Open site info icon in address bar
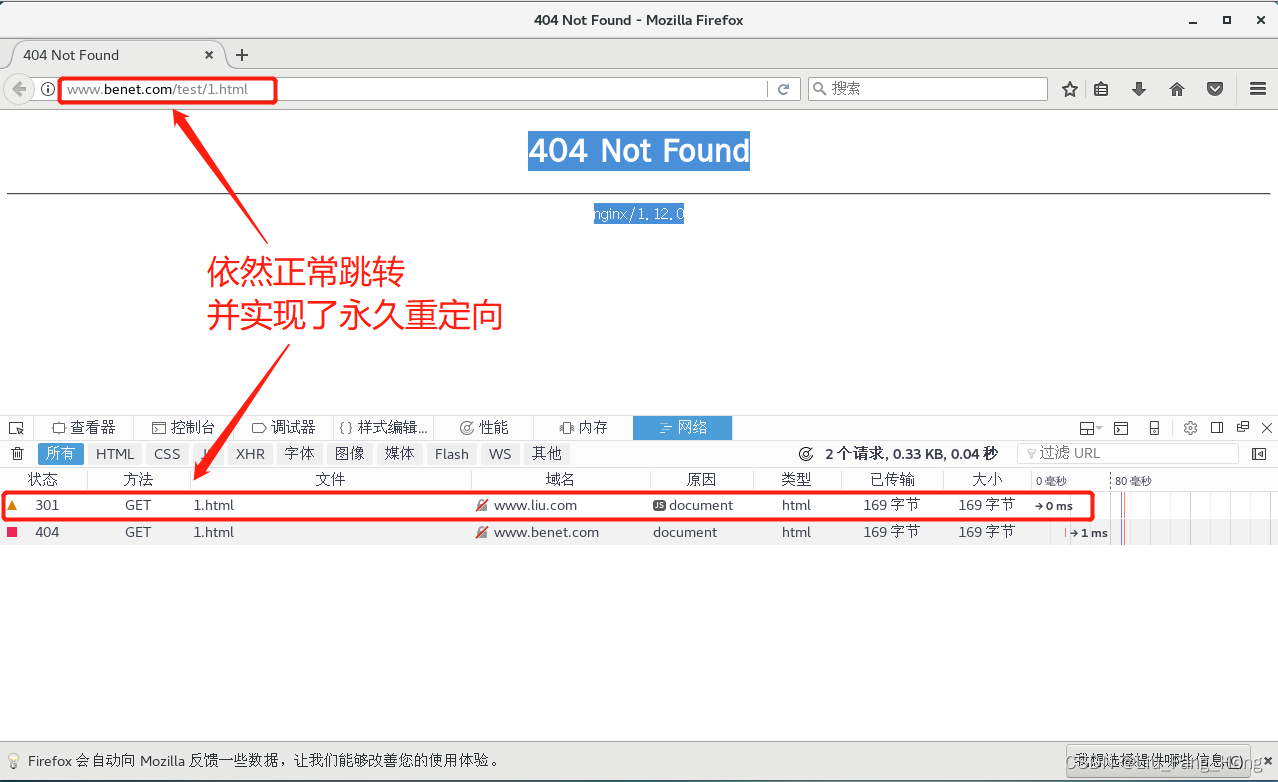 pyautogui.click(x=47, y=89)
